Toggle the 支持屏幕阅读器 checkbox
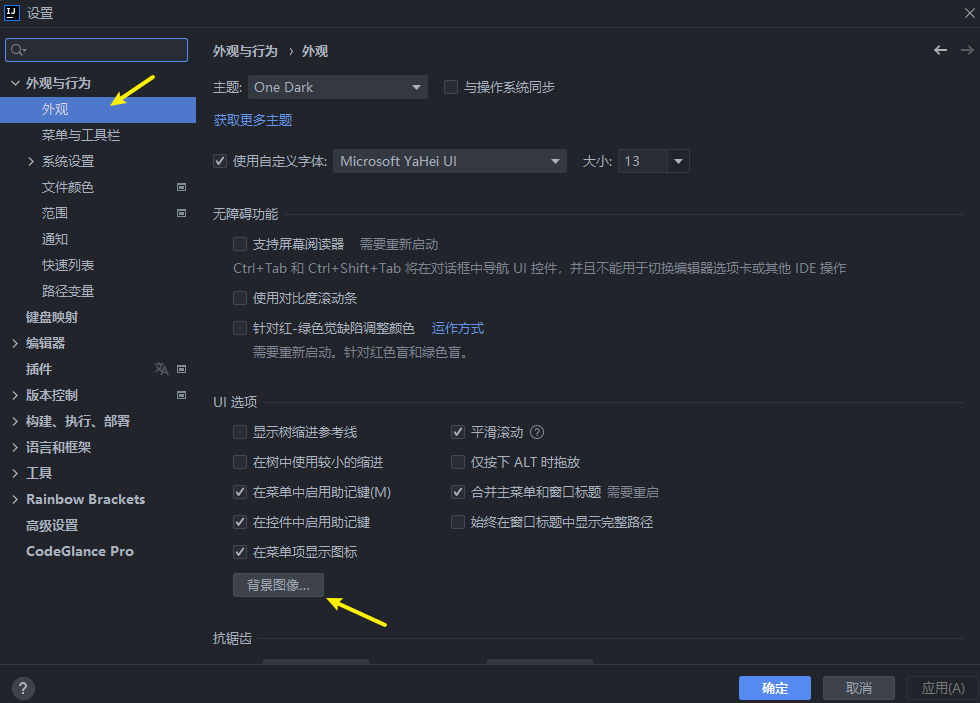 [x=240, y=244]
